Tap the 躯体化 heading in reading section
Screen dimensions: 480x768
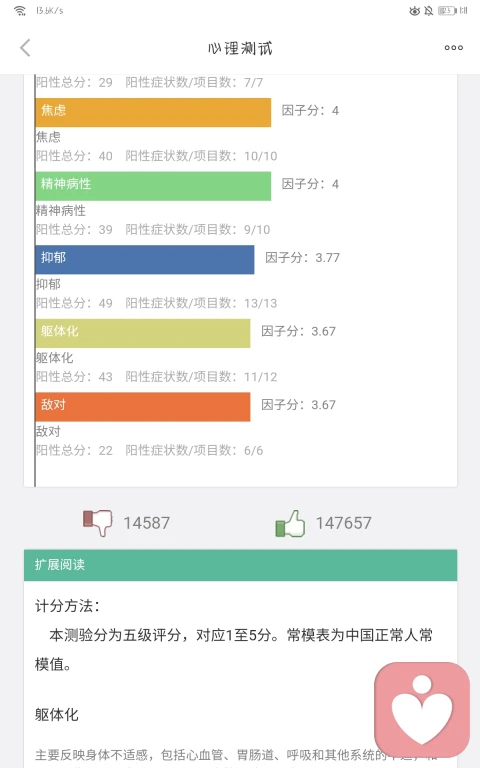coord(56,715)
